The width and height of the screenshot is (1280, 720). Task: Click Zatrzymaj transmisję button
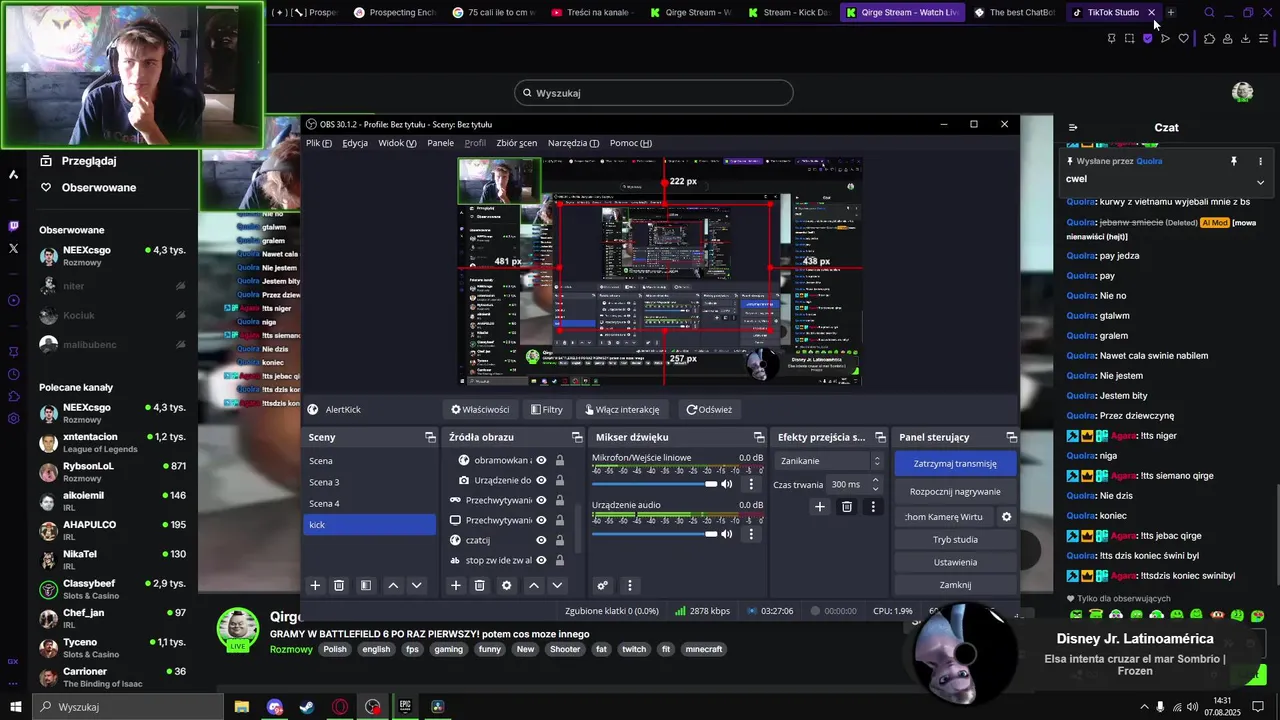(x=955, y=464)
